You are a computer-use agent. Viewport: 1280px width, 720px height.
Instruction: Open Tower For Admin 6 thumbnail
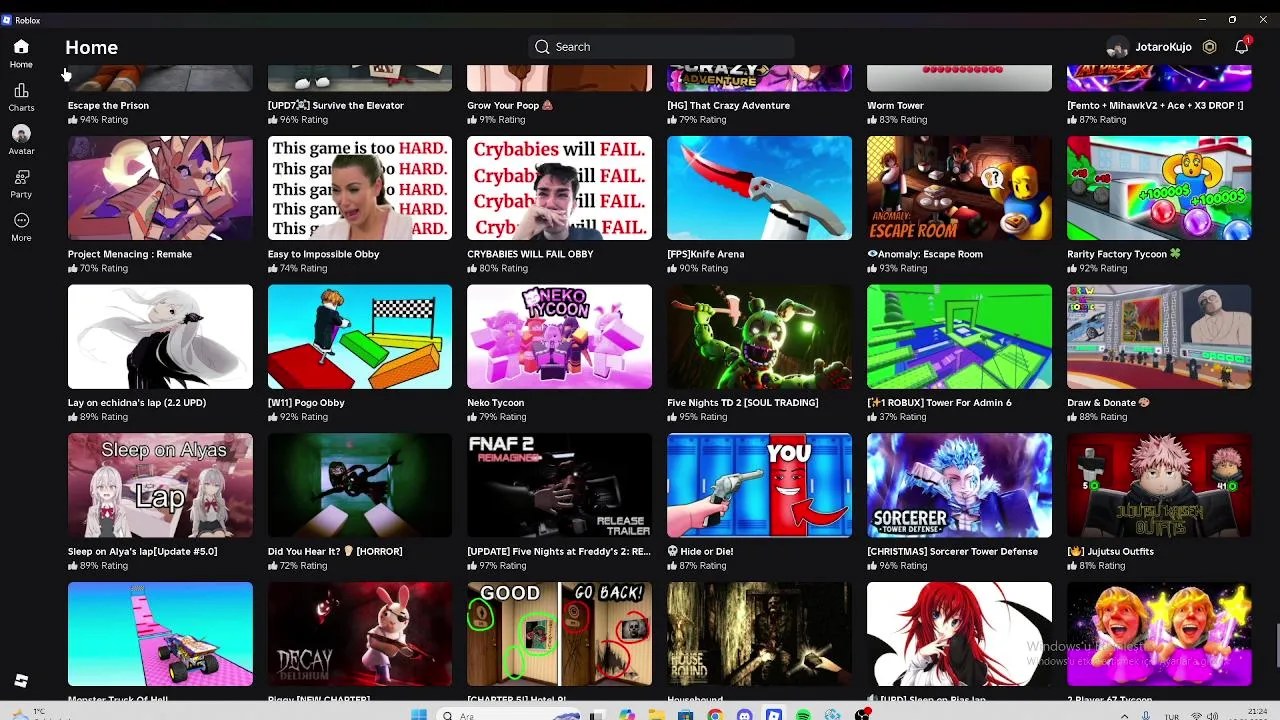coord(959,337)
